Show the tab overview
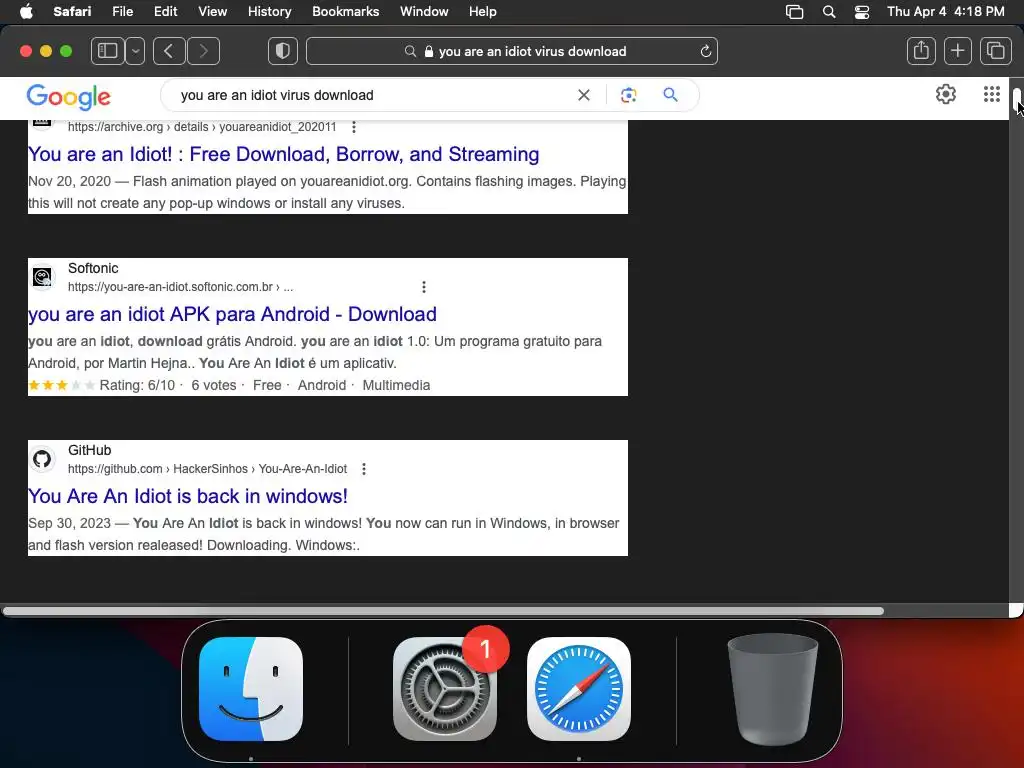Viewport: 1024px width, 768px height. pos(995,51)
